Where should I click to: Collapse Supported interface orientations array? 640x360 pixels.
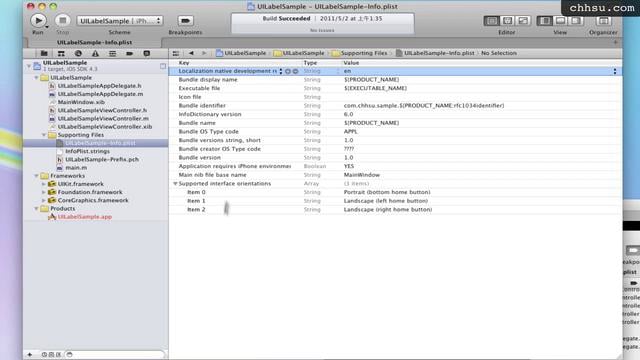coord(175,184)
